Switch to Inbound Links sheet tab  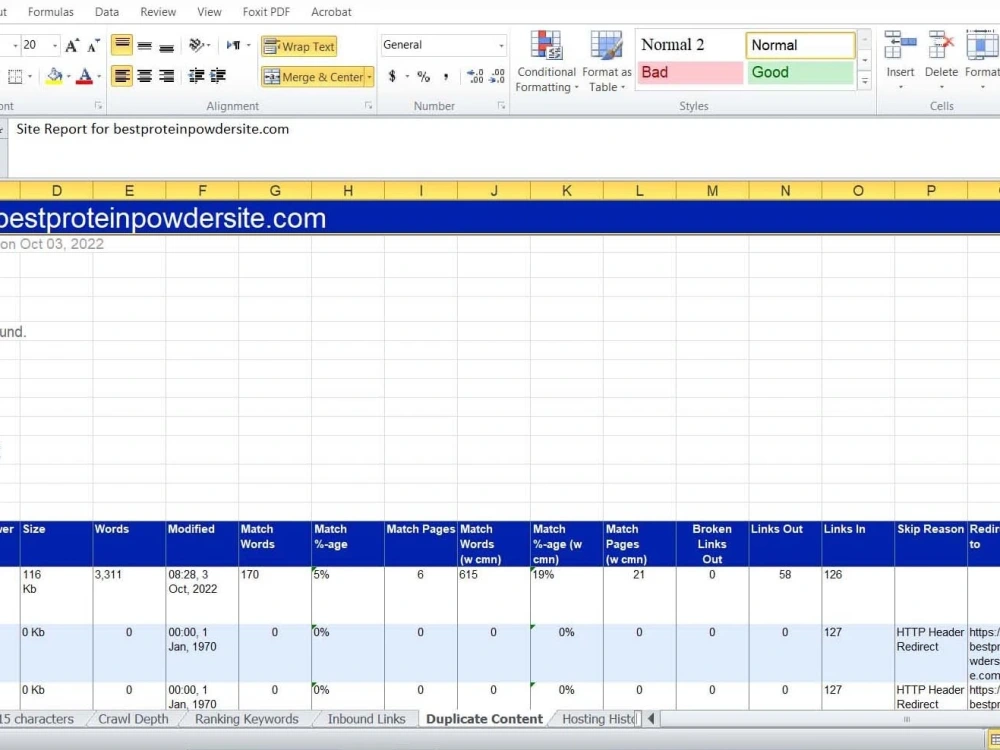[366, 719]
